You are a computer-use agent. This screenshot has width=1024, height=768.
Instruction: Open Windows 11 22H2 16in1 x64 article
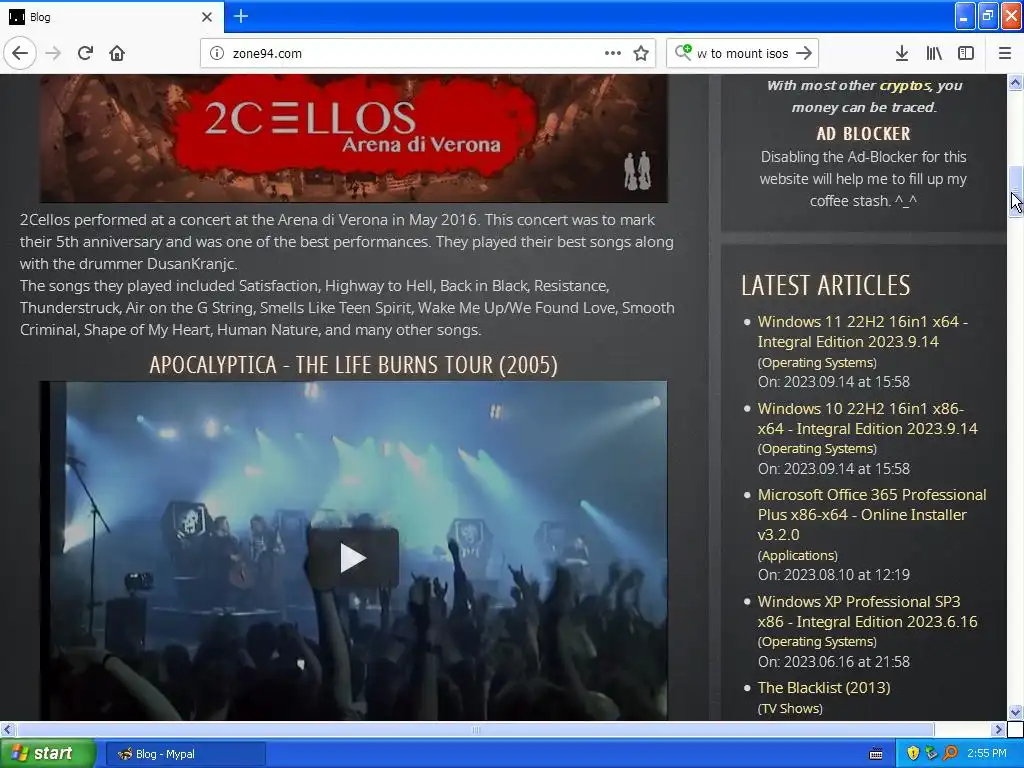(863, 332)
